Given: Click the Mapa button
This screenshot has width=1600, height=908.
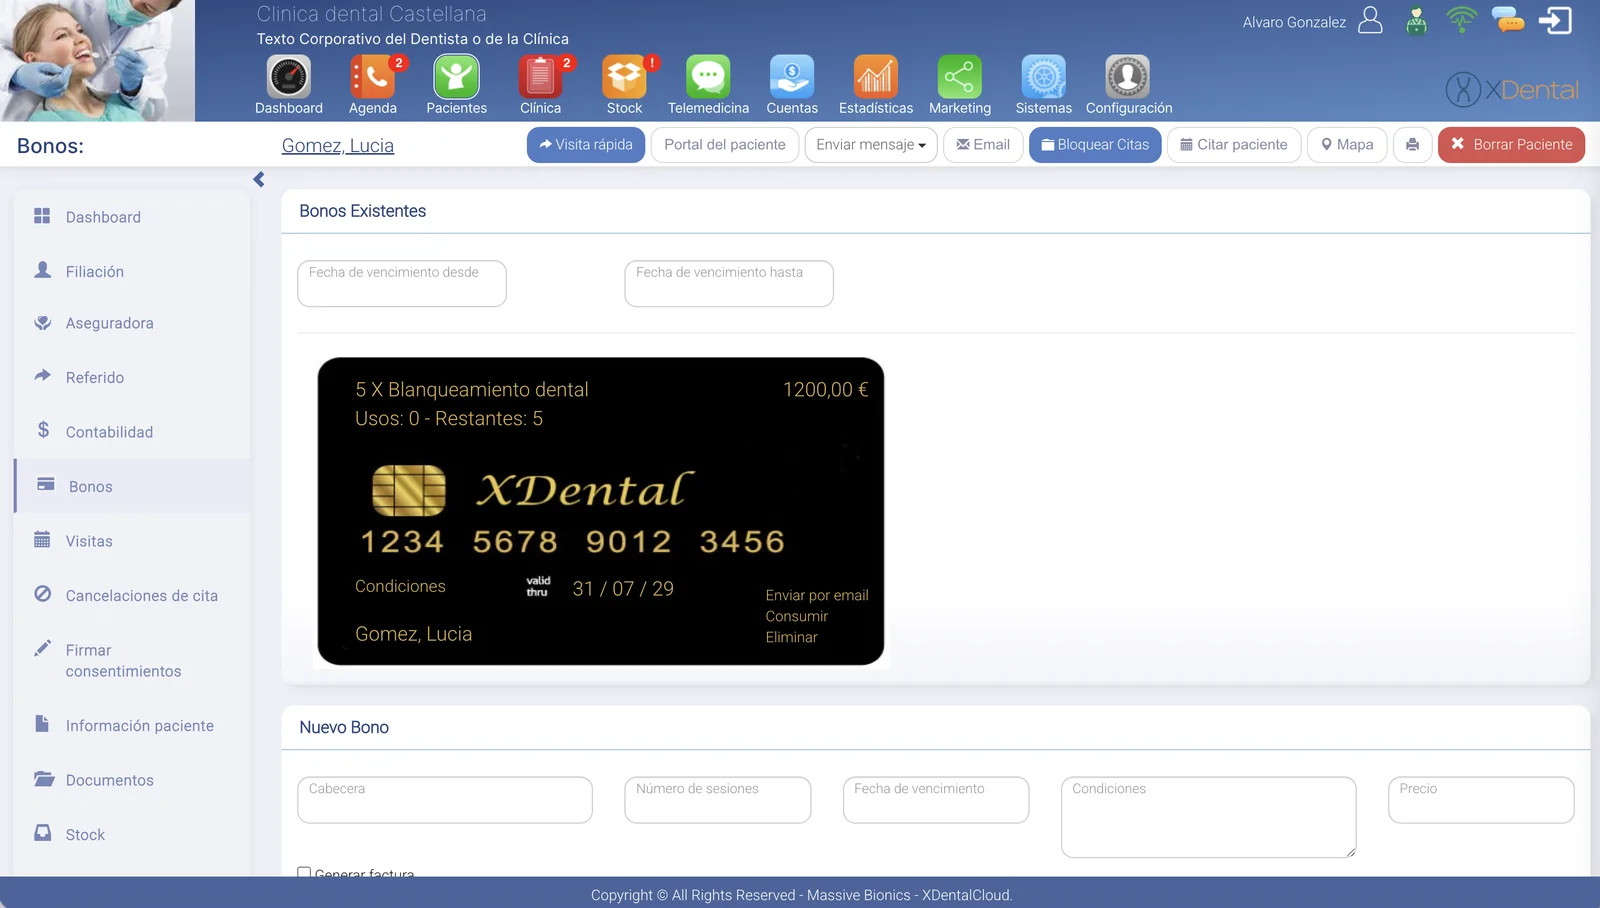Looking at the screenshot, I should pos(1347,145).
